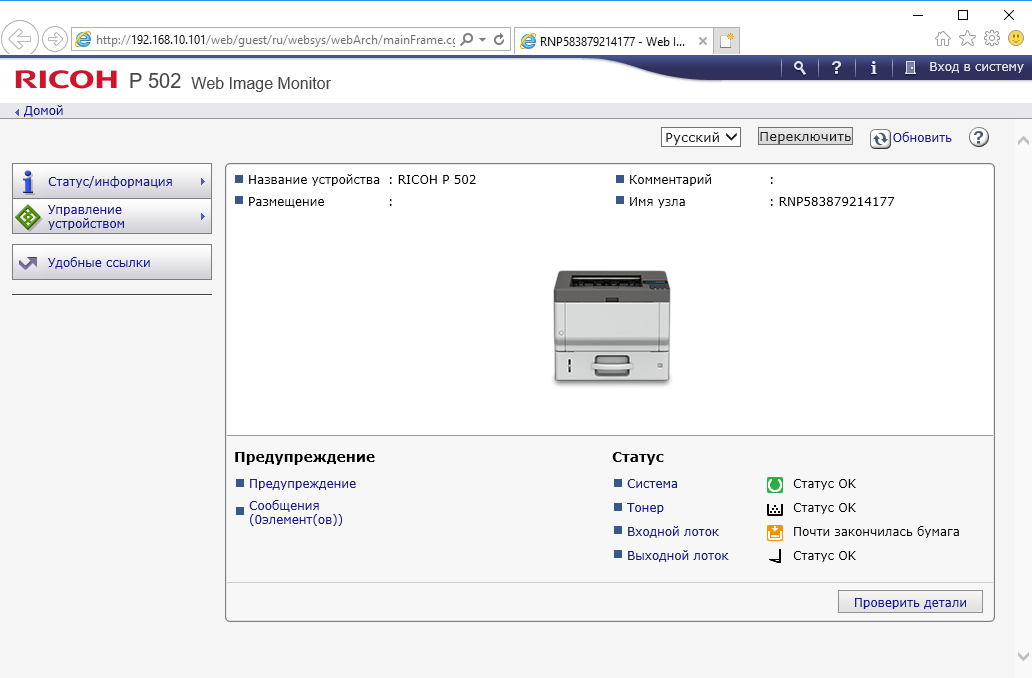
Task: Open the 'Выходной лоток' link
Action: [677, 555]
